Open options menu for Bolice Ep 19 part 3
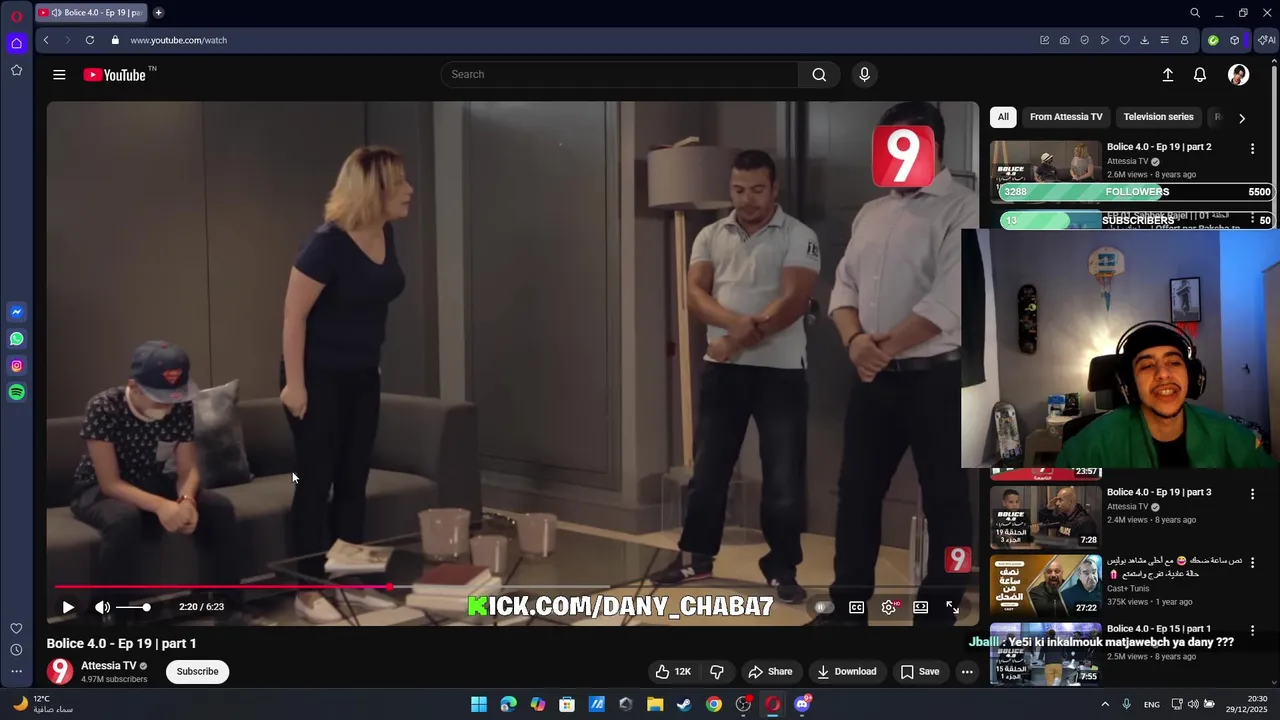Image resolution: width=1280 pixels, height=720 pixels. [x=1252, y=494]
